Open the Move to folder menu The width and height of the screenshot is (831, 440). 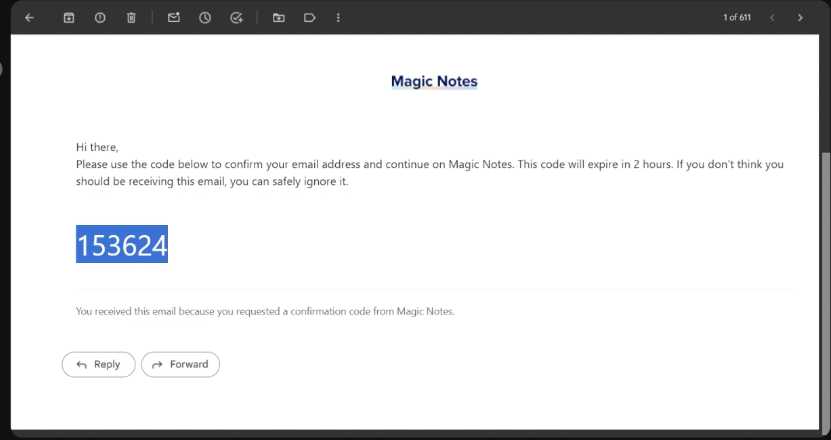coord(278,18)
